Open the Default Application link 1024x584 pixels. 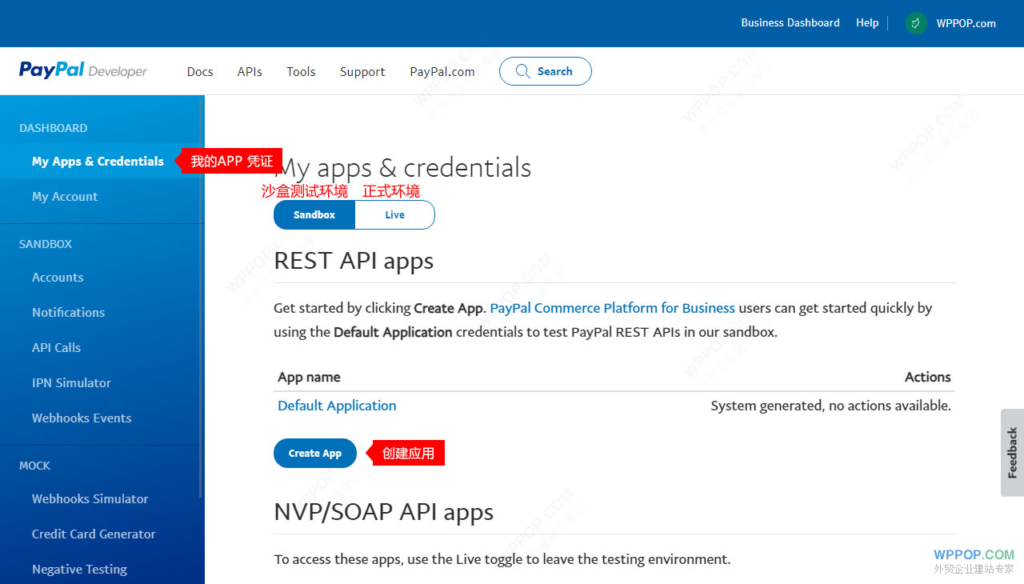[x=337, y=406]
